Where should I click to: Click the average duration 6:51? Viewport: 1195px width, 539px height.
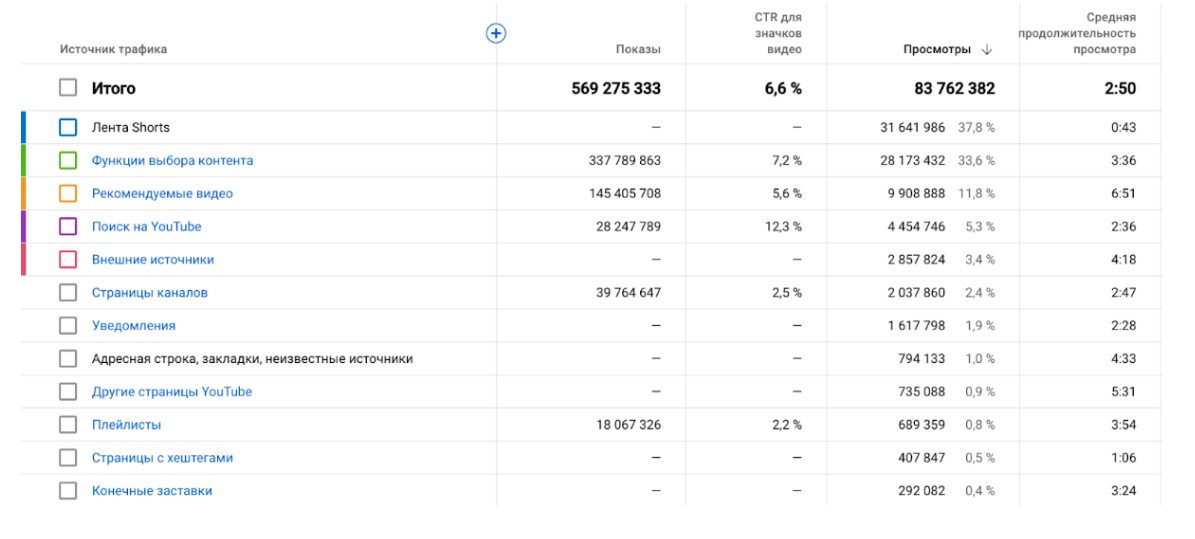(x=1123, y=194)
